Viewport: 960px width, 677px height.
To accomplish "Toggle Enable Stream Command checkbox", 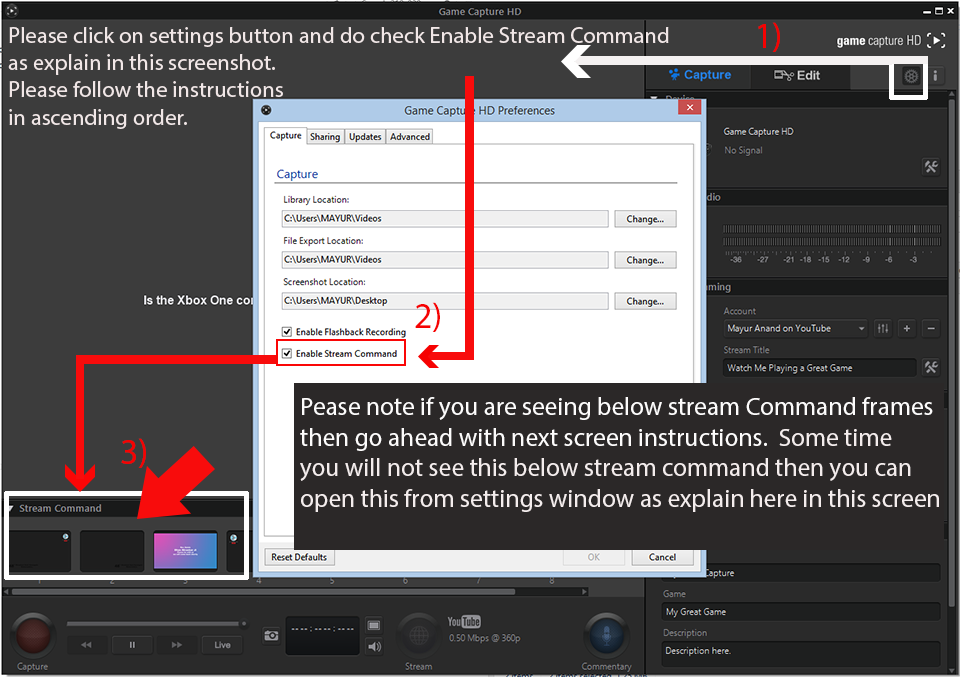I will tap(287, 354).
